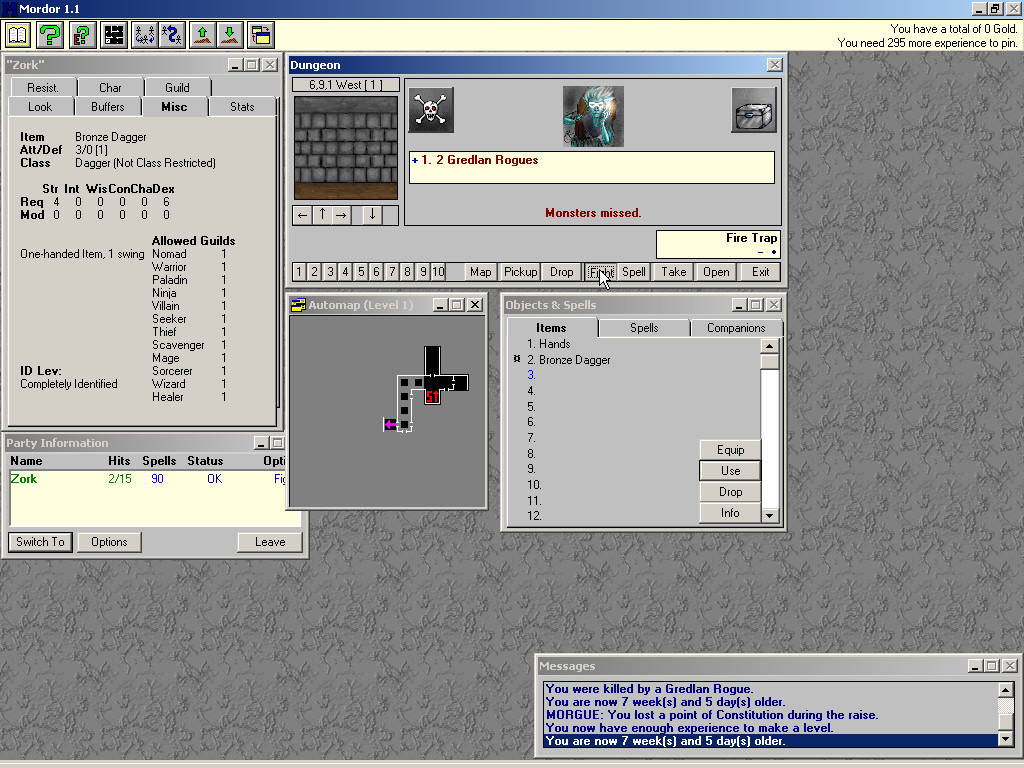Click the go down stairs arrow icon
The image size is (1024, 768).
230,36
